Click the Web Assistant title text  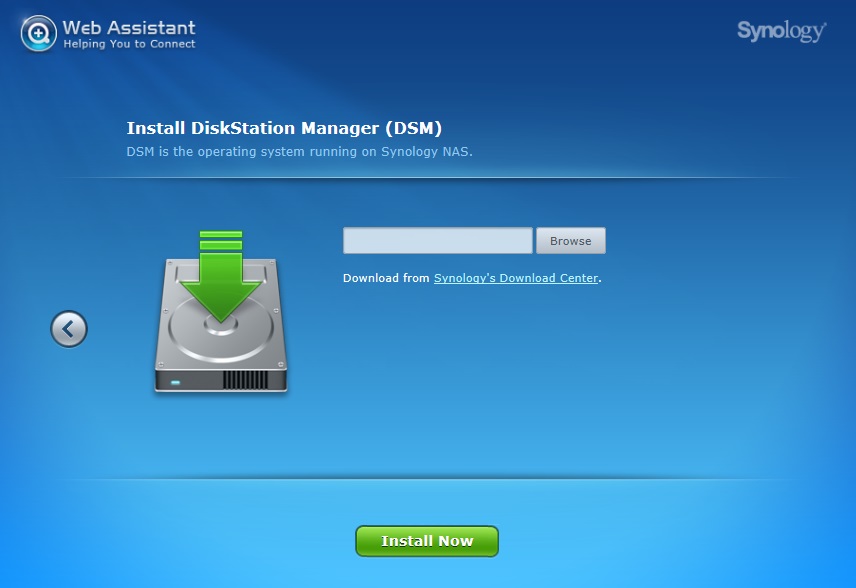click(x=129, y=27)
